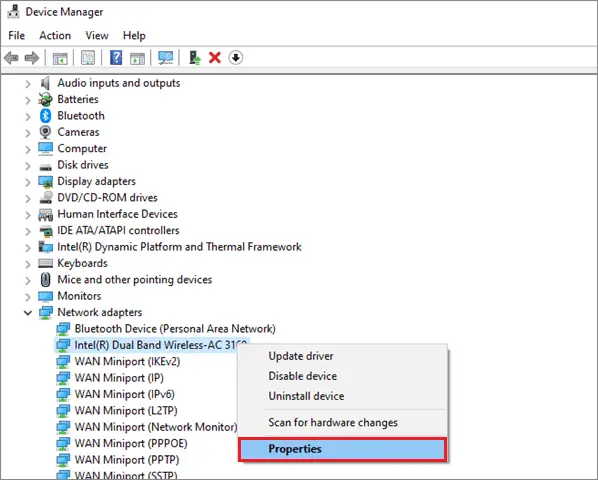Open the File menu

[16, 35]
